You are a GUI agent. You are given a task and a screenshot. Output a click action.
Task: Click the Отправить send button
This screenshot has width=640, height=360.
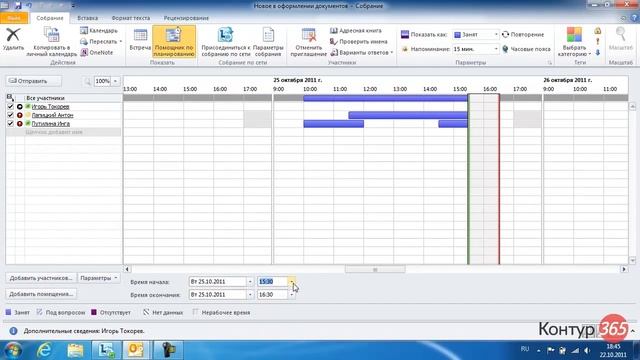click(33, 81)
